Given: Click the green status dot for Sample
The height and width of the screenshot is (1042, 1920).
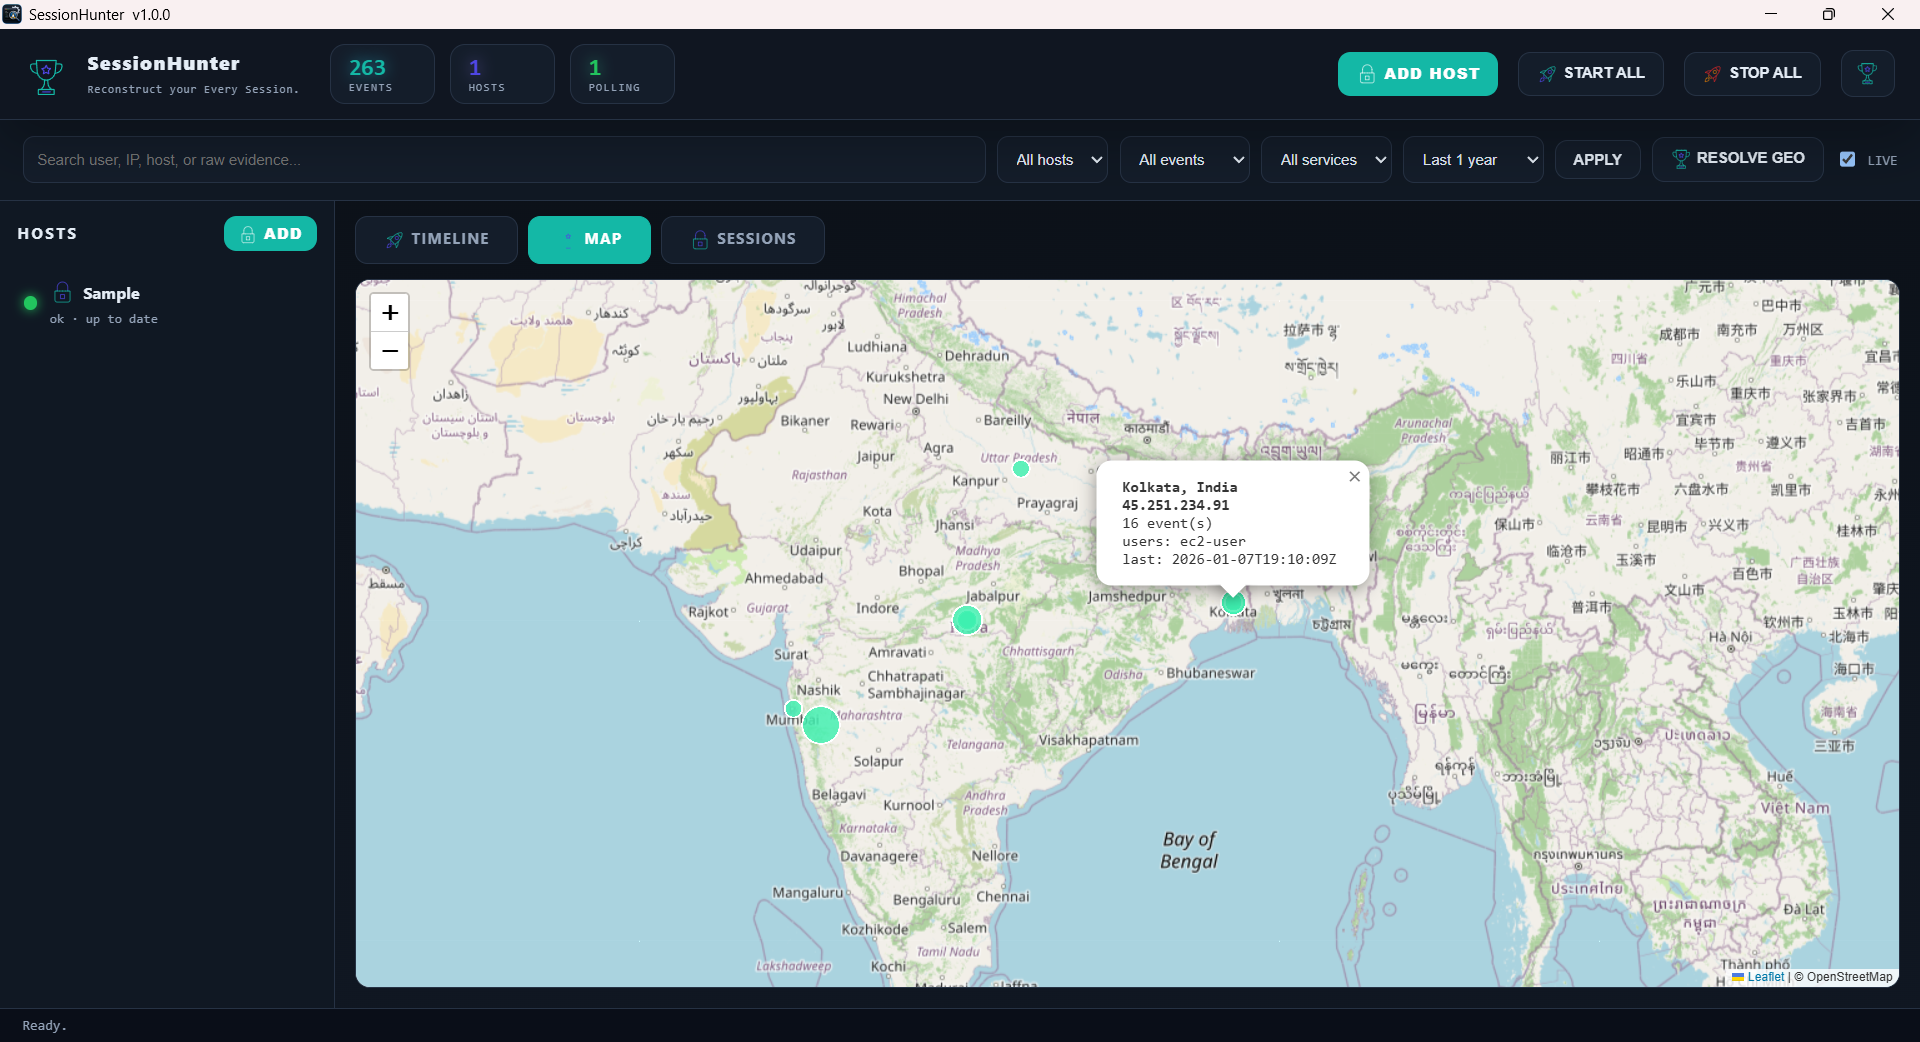Looking at the screenshot, I should [30, 302].
